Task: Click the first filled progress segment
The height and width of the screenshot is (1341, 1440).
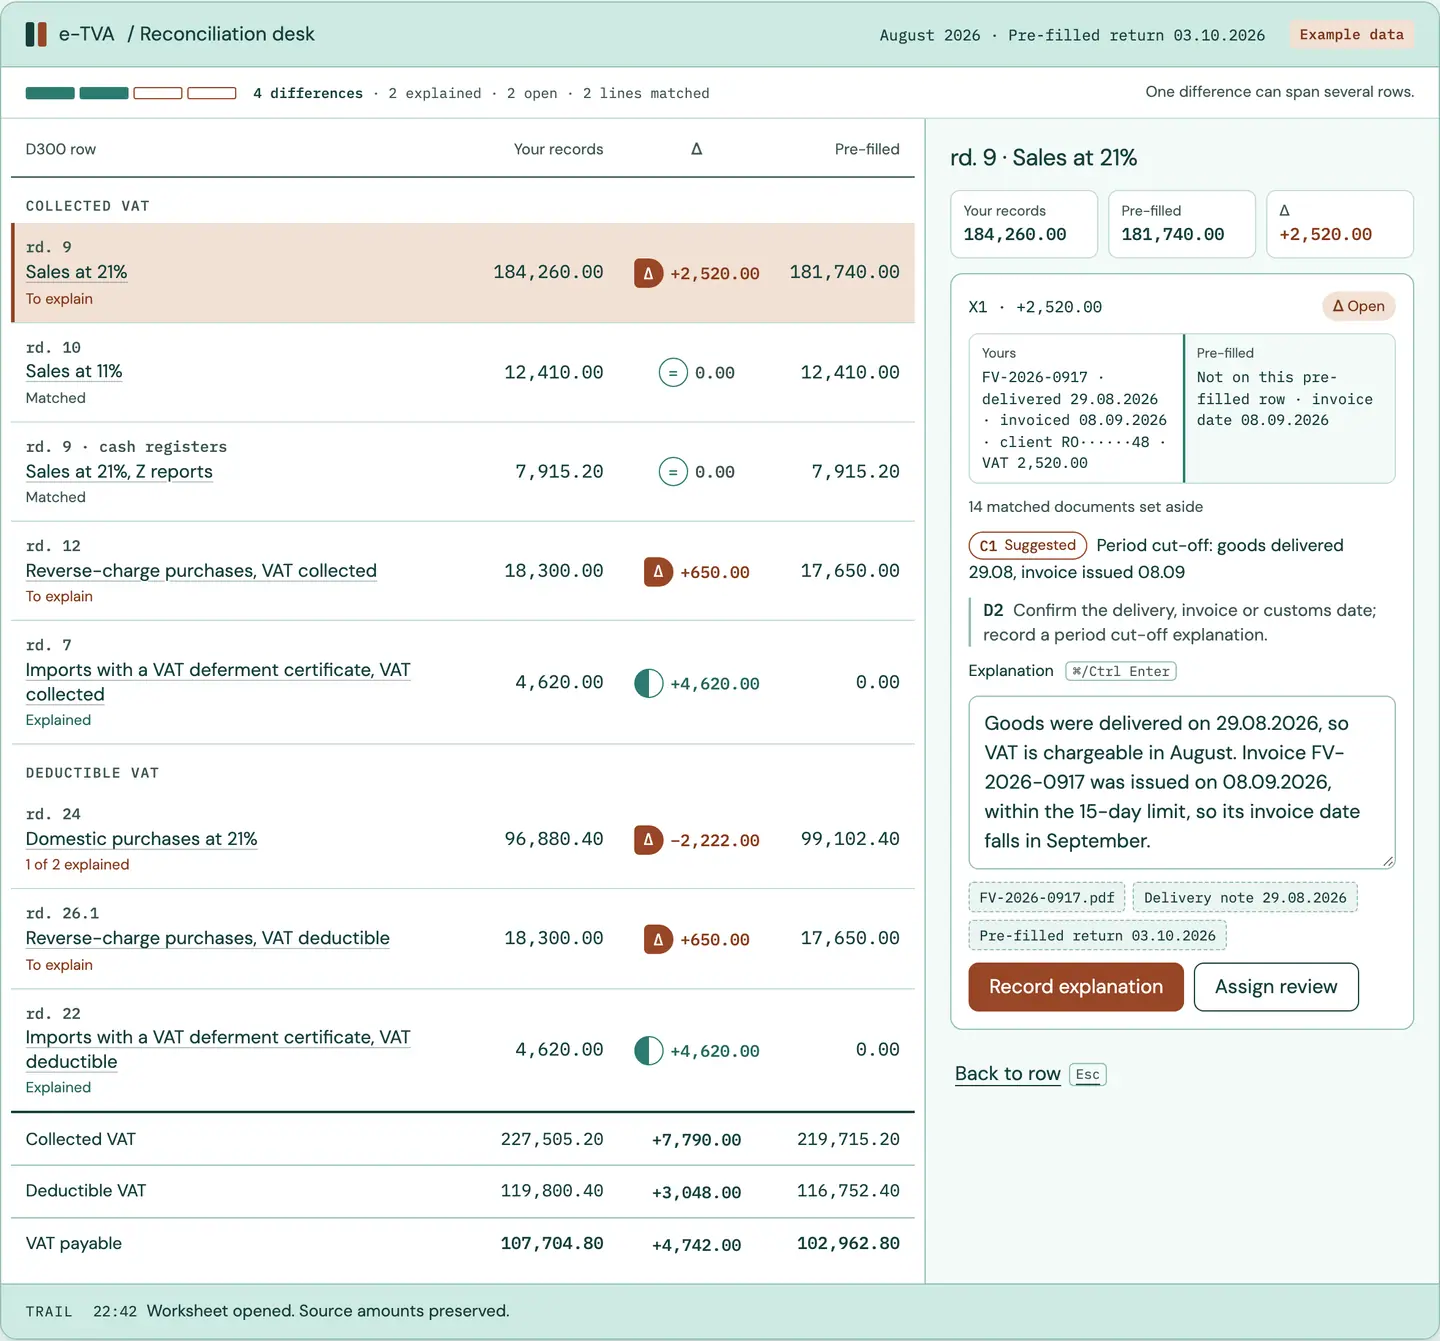Action: pyautogui.click(x=50, y=93)
